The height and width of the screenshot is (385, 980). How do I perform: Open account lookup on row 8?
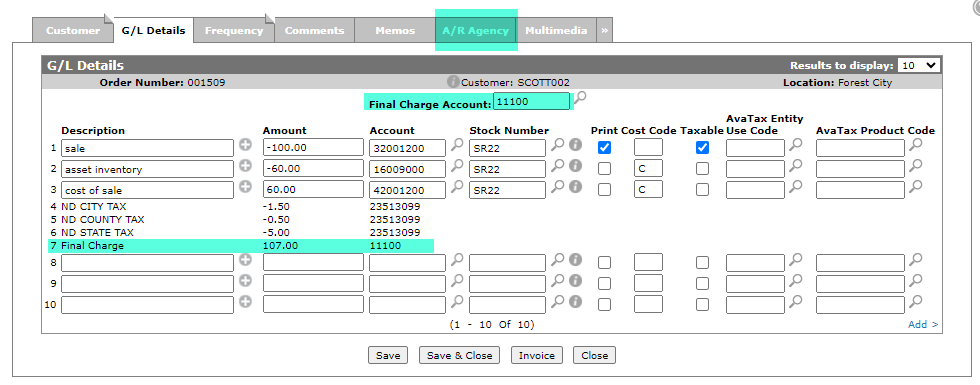click(x=458, y=259)
